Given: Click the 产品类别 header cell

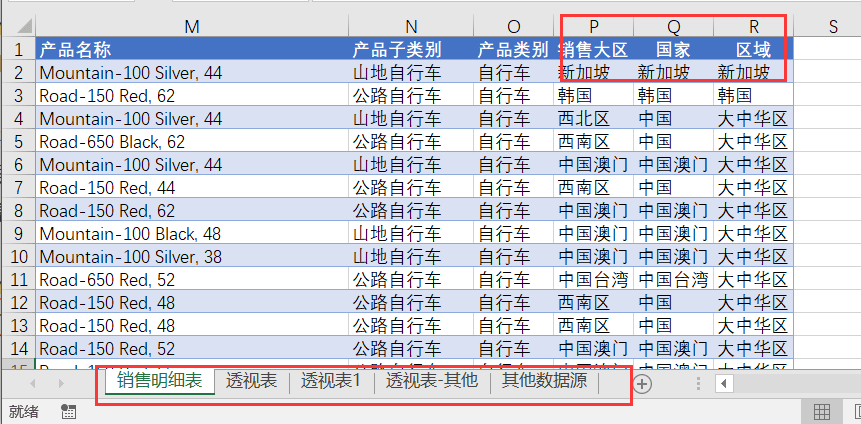Looking at the screenshot, I should [x=513, y=49].
